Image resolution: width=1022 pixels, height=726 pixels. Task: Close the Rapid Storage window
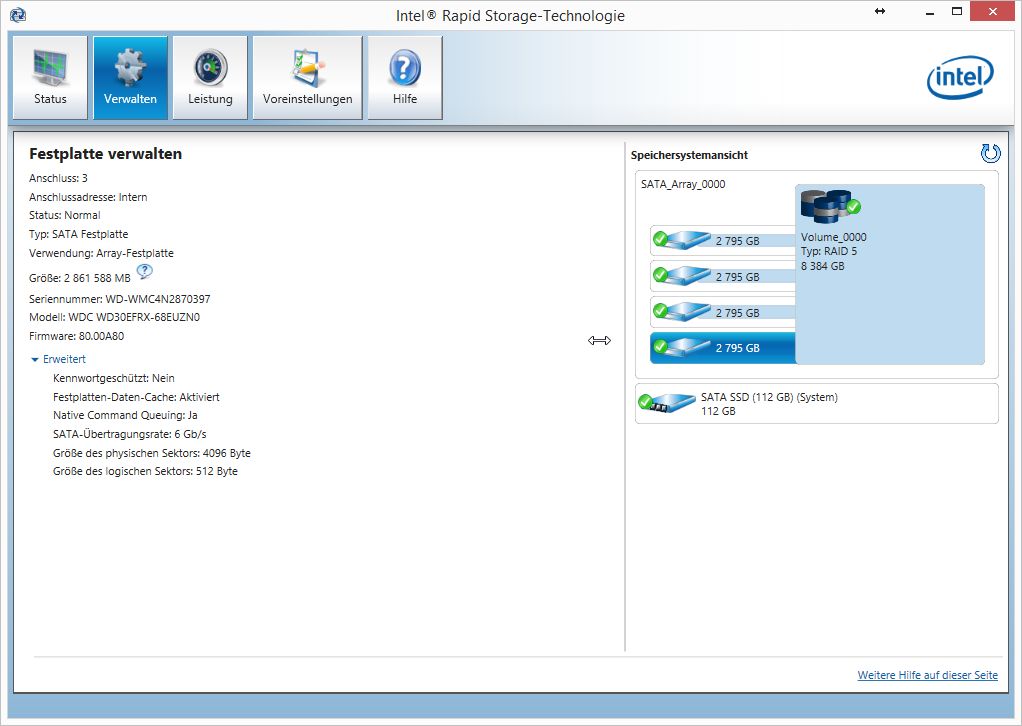coord(993,11)
